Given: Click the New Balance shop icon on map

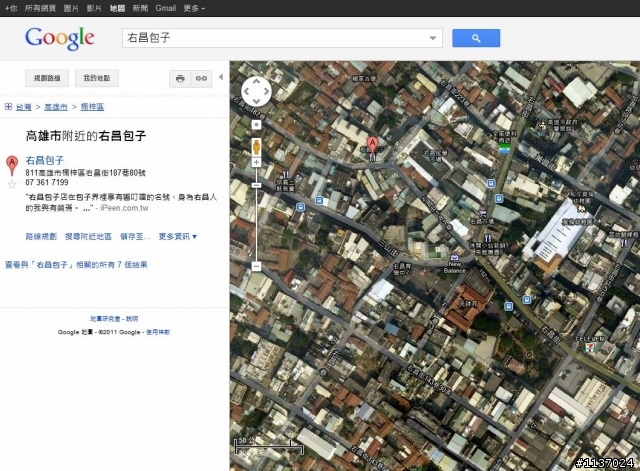Looking at the screenshot, I should coord(454,257).
